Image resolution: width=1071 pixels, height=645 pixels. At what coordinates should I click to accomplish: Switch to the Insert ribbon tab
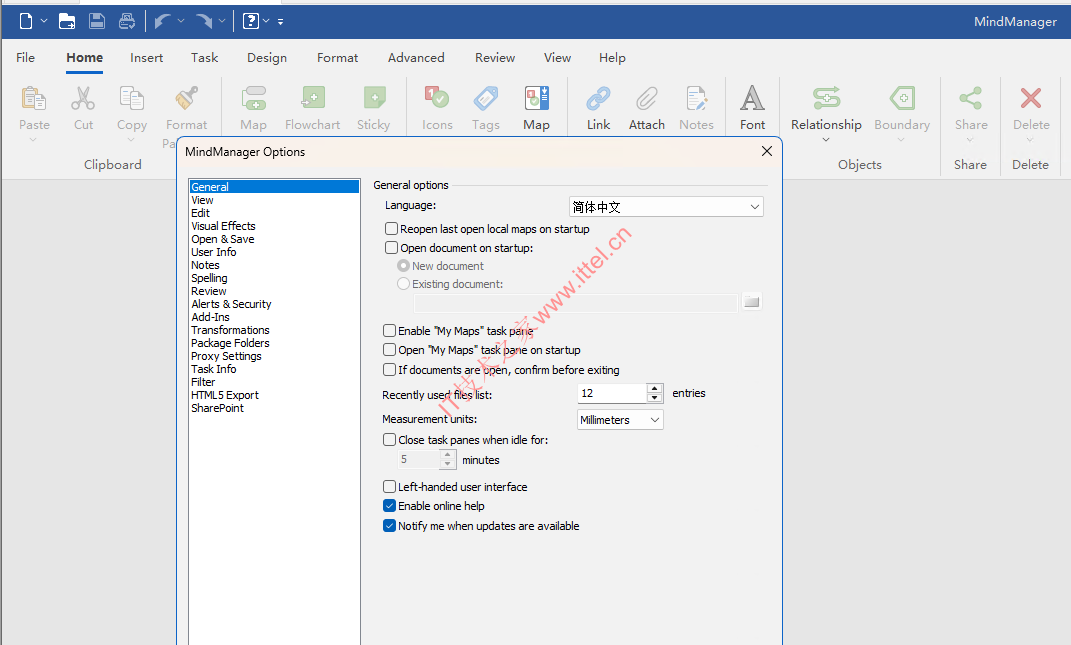coord(147,57)
